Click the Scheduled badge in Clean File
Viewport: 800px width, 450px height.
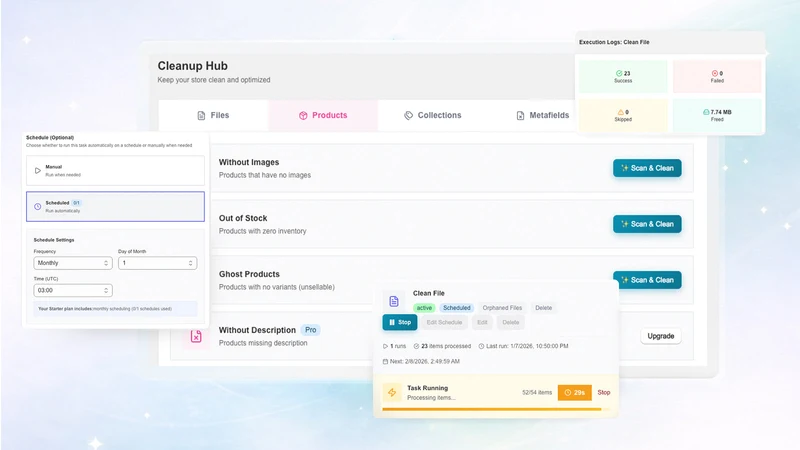(x=457, y=308)
